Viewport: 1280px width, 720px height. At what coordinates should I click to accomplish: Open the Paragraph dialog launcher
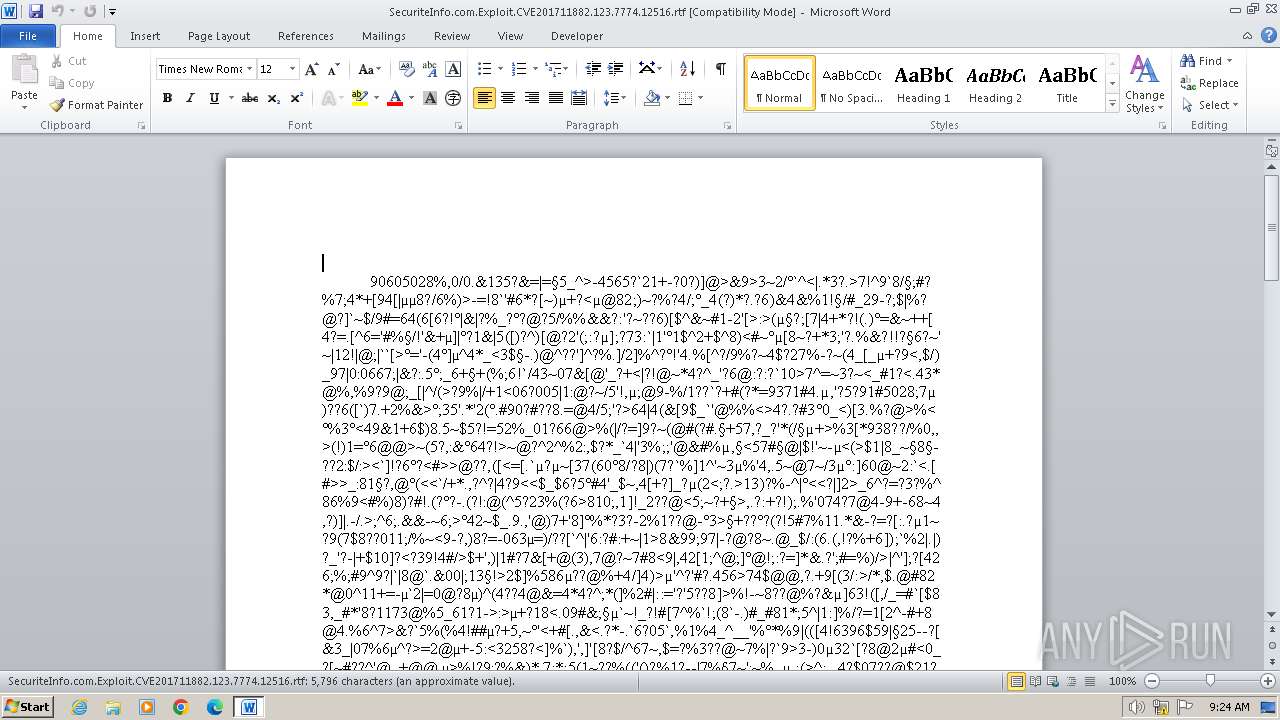coord(728,126)
